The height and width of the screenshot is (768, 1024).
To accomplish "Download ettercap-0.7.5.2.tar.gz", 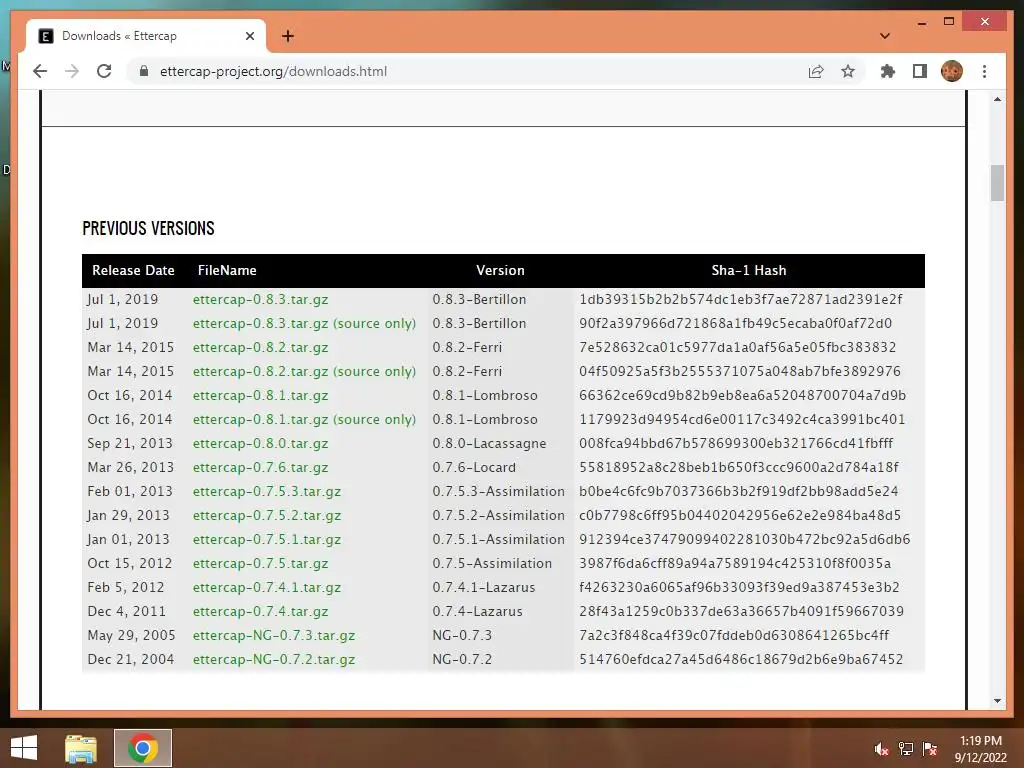I will tap(266, 515).
